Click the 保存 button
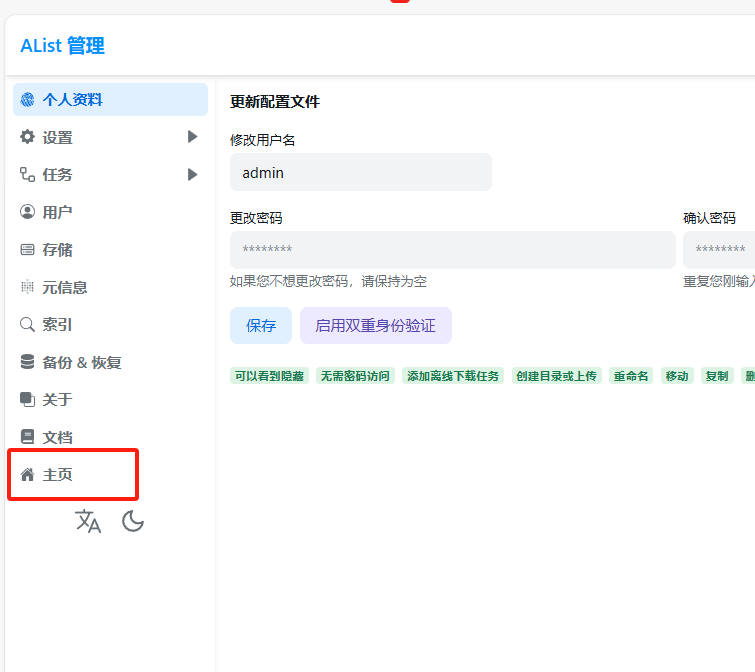Viewport: 755px width, 672px height. [x=261, y=325]
